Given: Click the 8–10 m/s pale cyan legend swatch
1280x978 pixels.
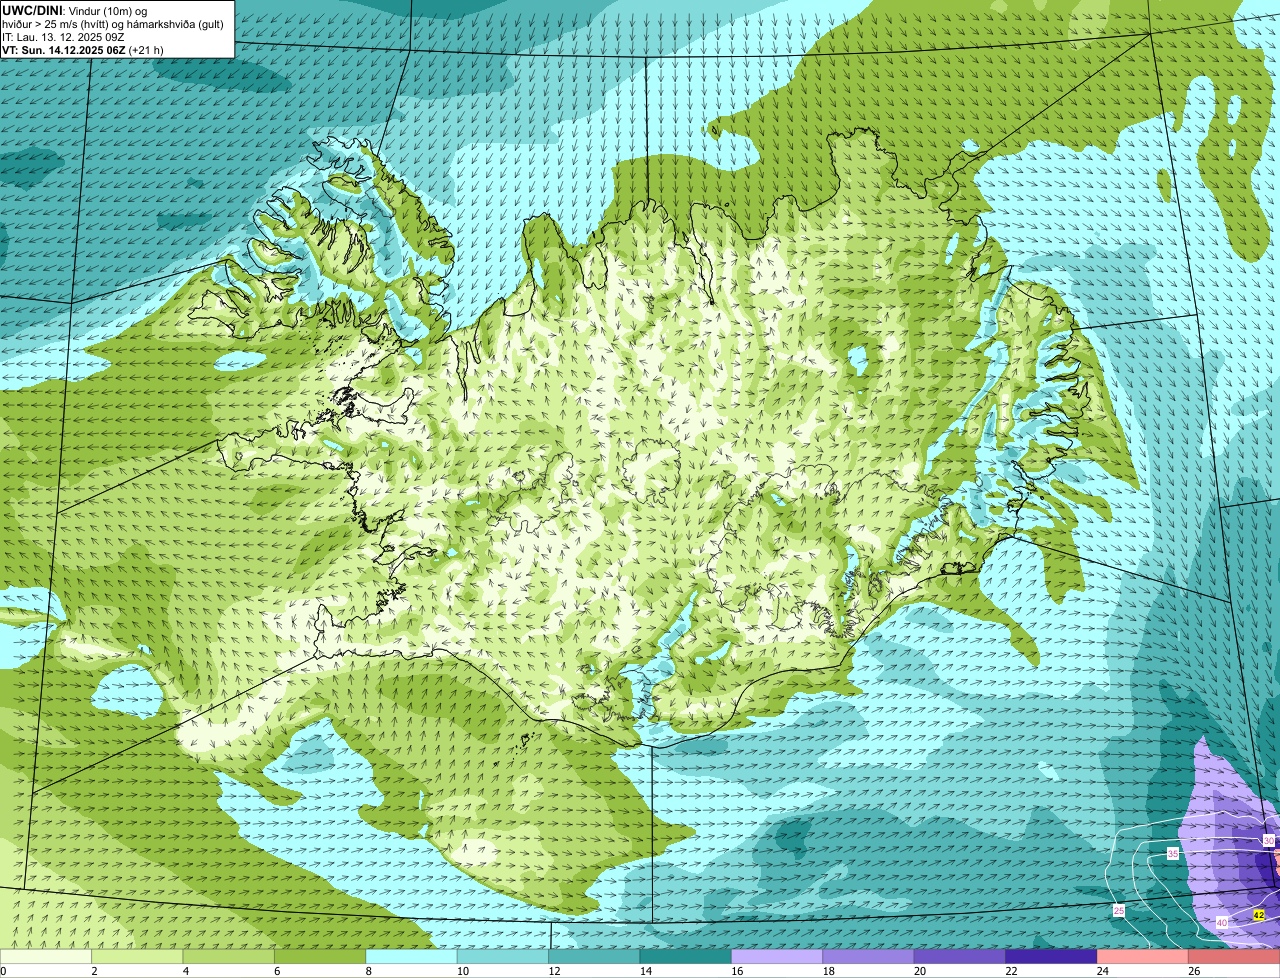Looking at the screenshot, I should click(x=412, y=956).
